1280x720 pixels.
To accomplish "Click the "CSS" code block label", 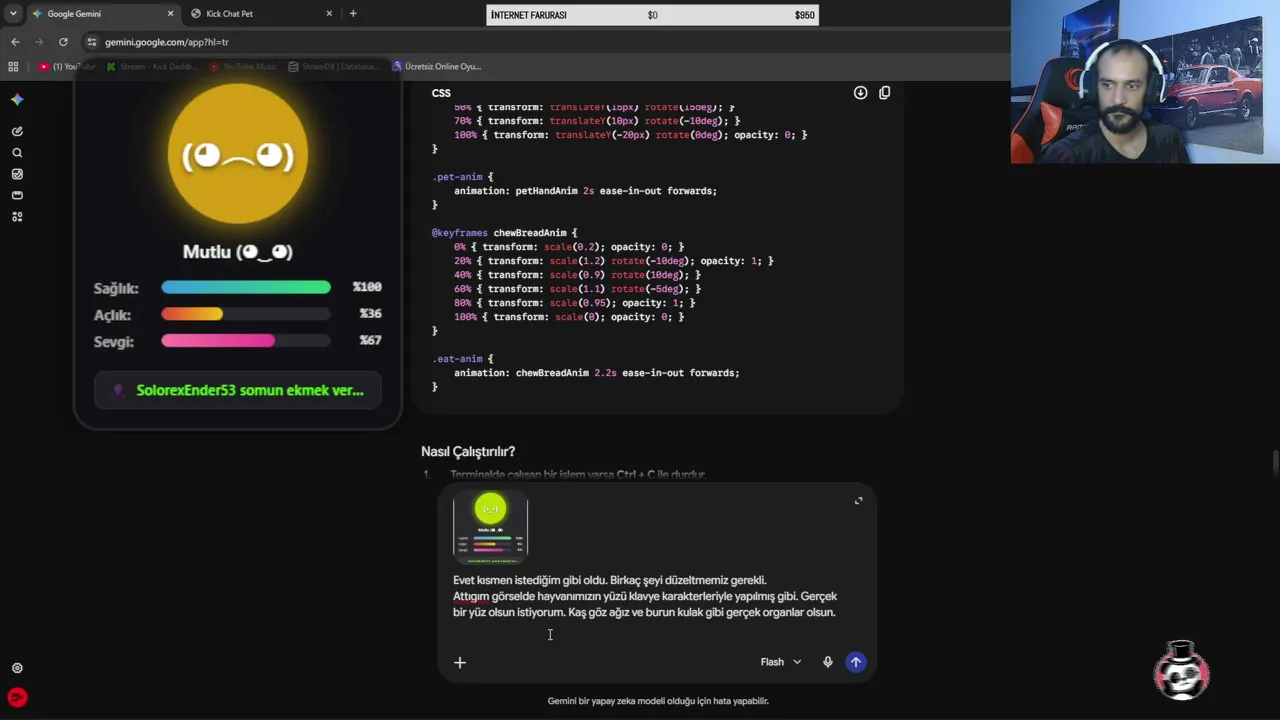I will (441, 93).
